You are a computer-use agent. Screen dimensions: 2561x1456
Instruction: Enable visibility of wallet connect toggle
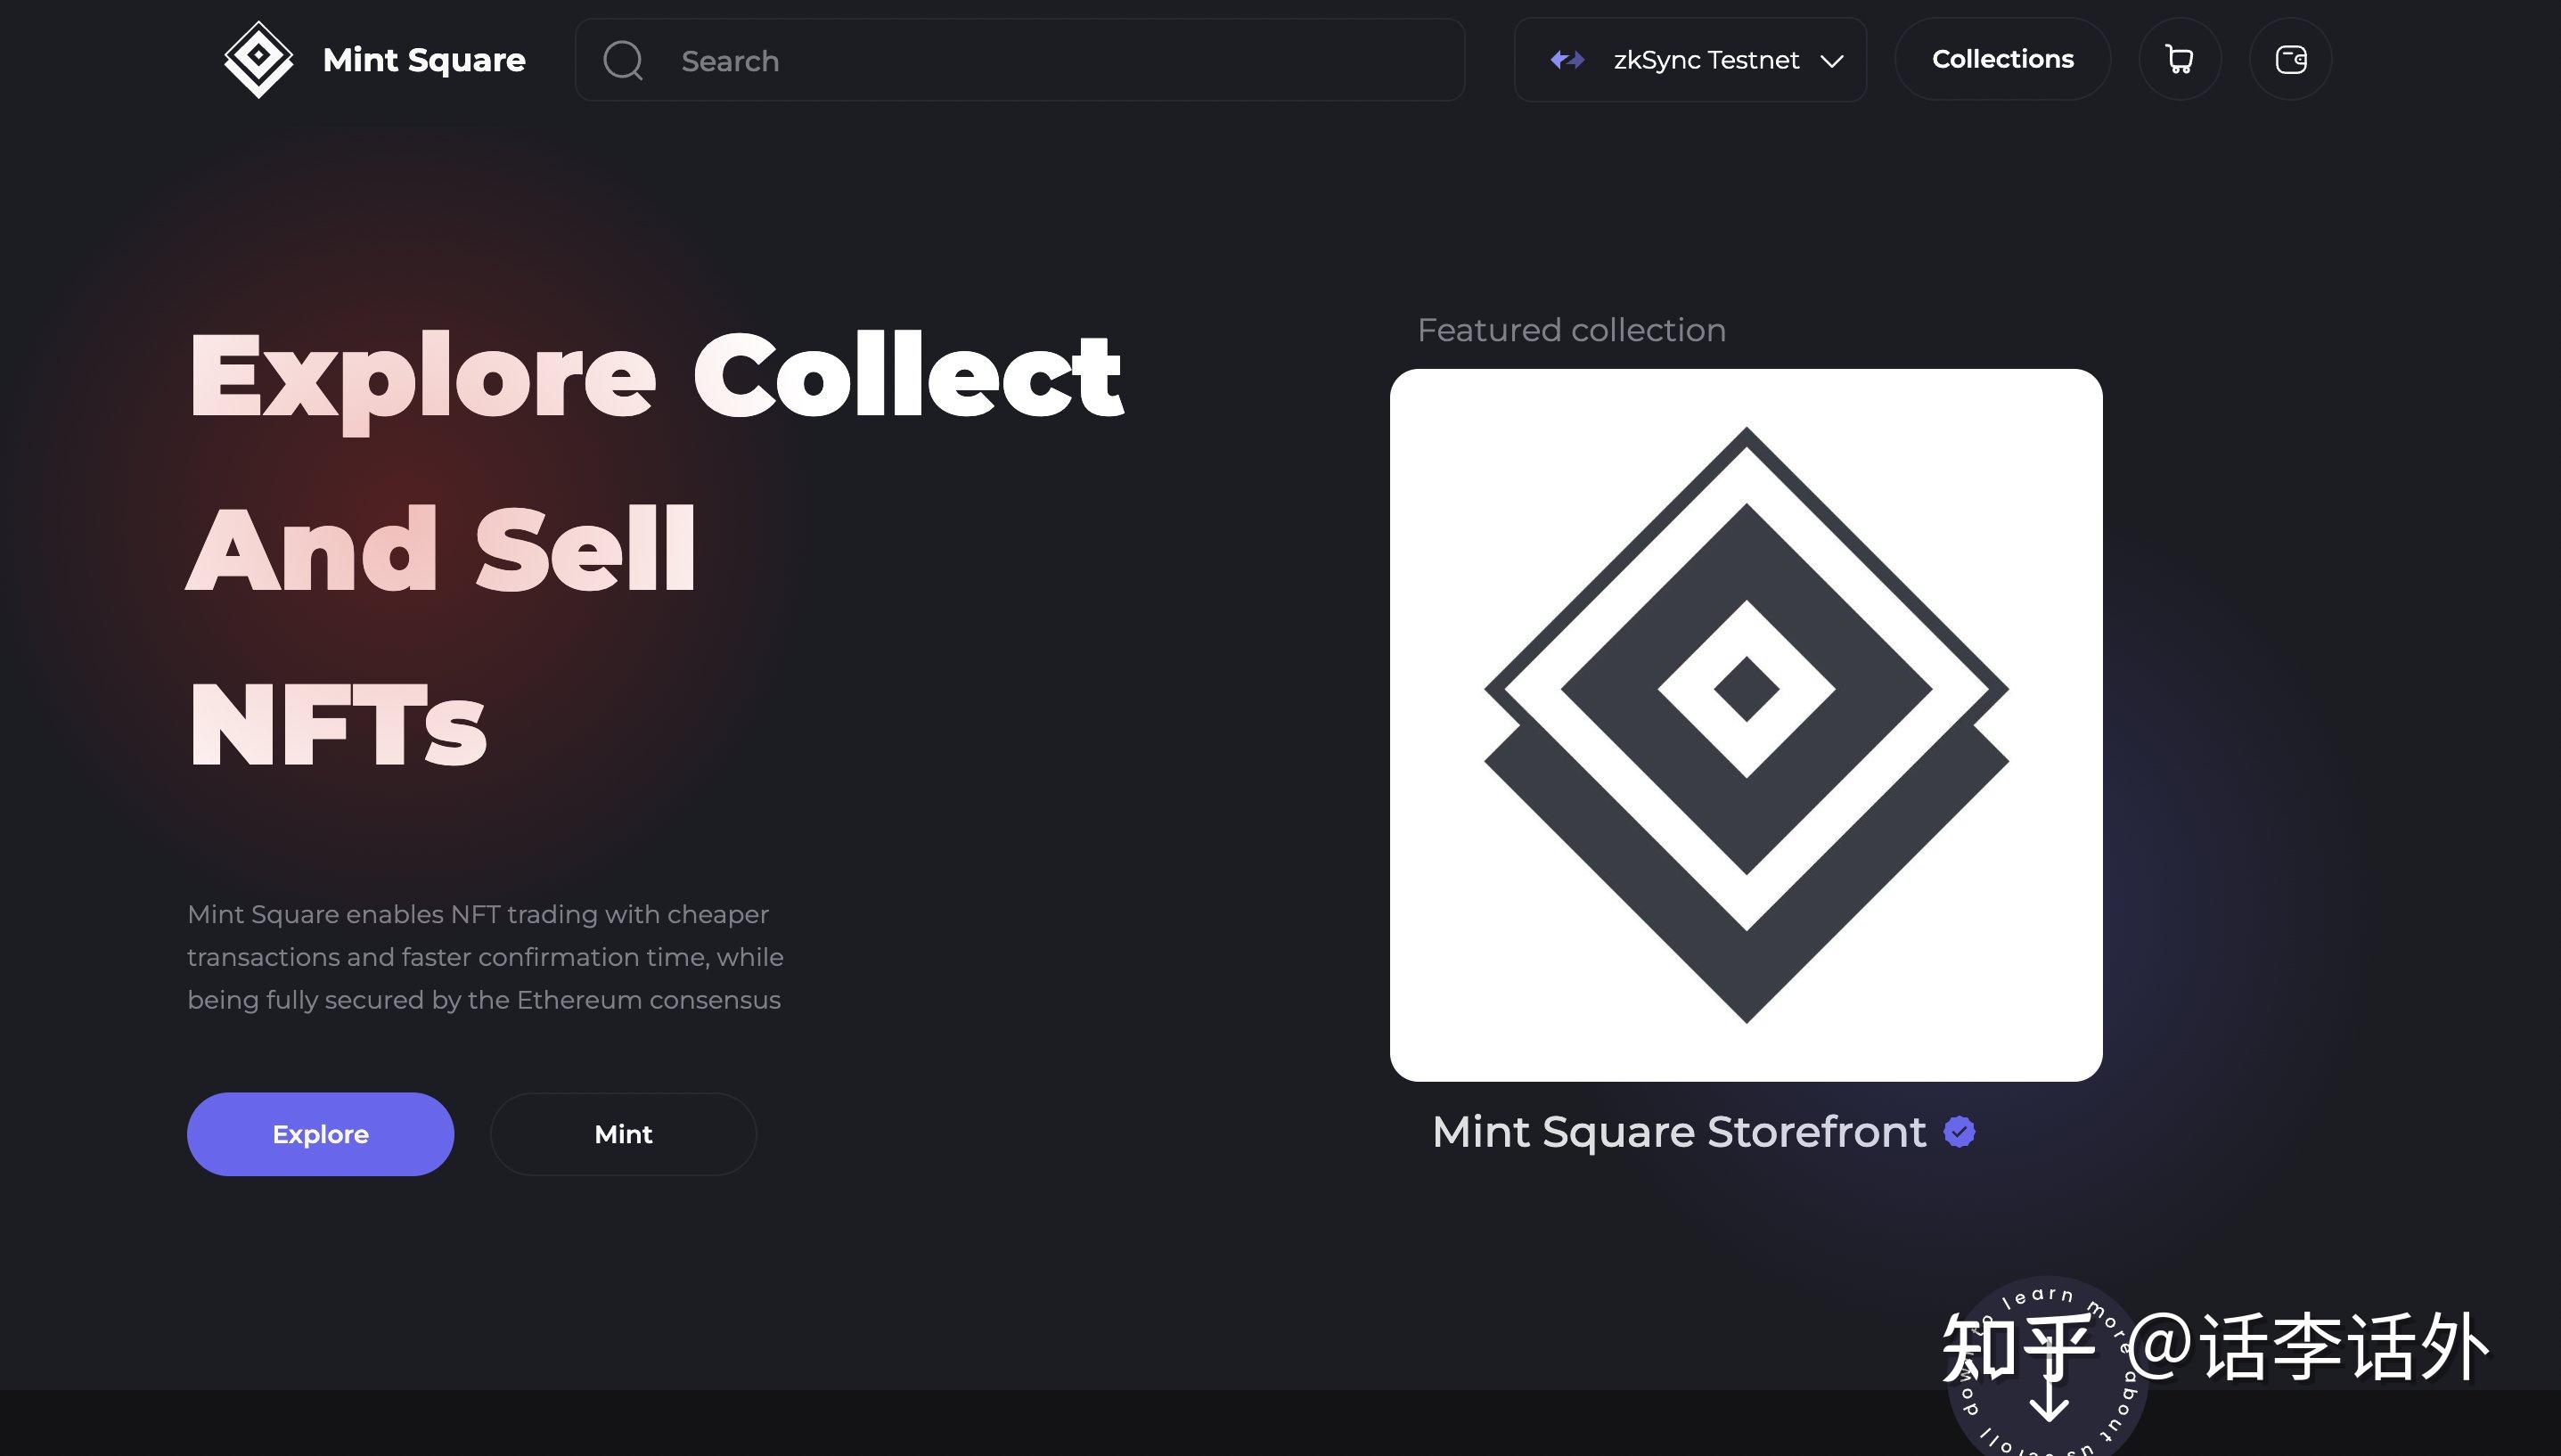2292,58
